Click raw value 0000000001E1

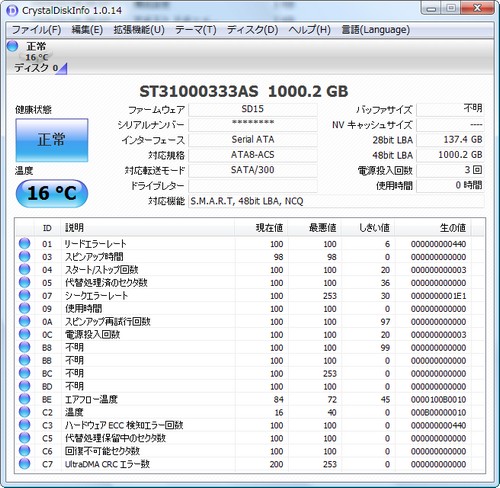coord(438,296)
